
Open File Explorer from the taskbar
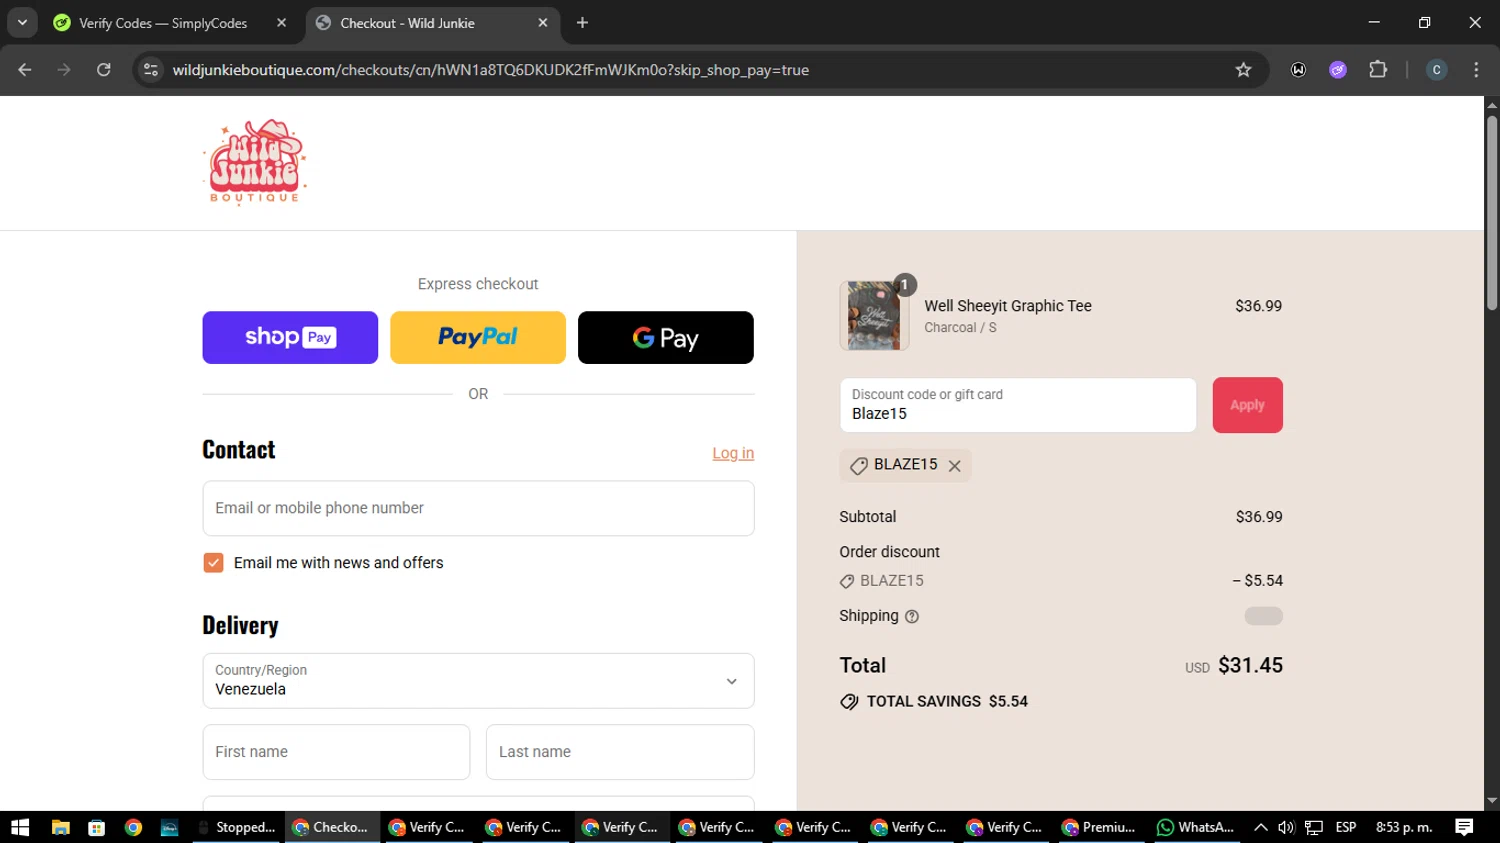coord(61,827)
